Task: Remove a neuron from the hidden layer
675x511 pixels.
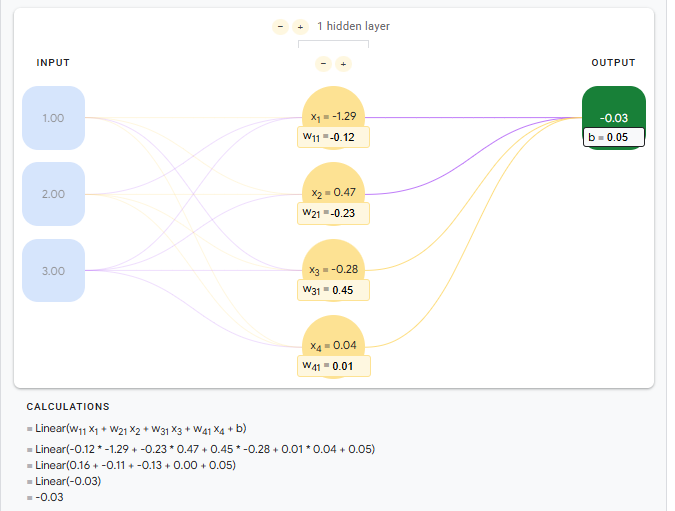Action: [x=323, y=64]
